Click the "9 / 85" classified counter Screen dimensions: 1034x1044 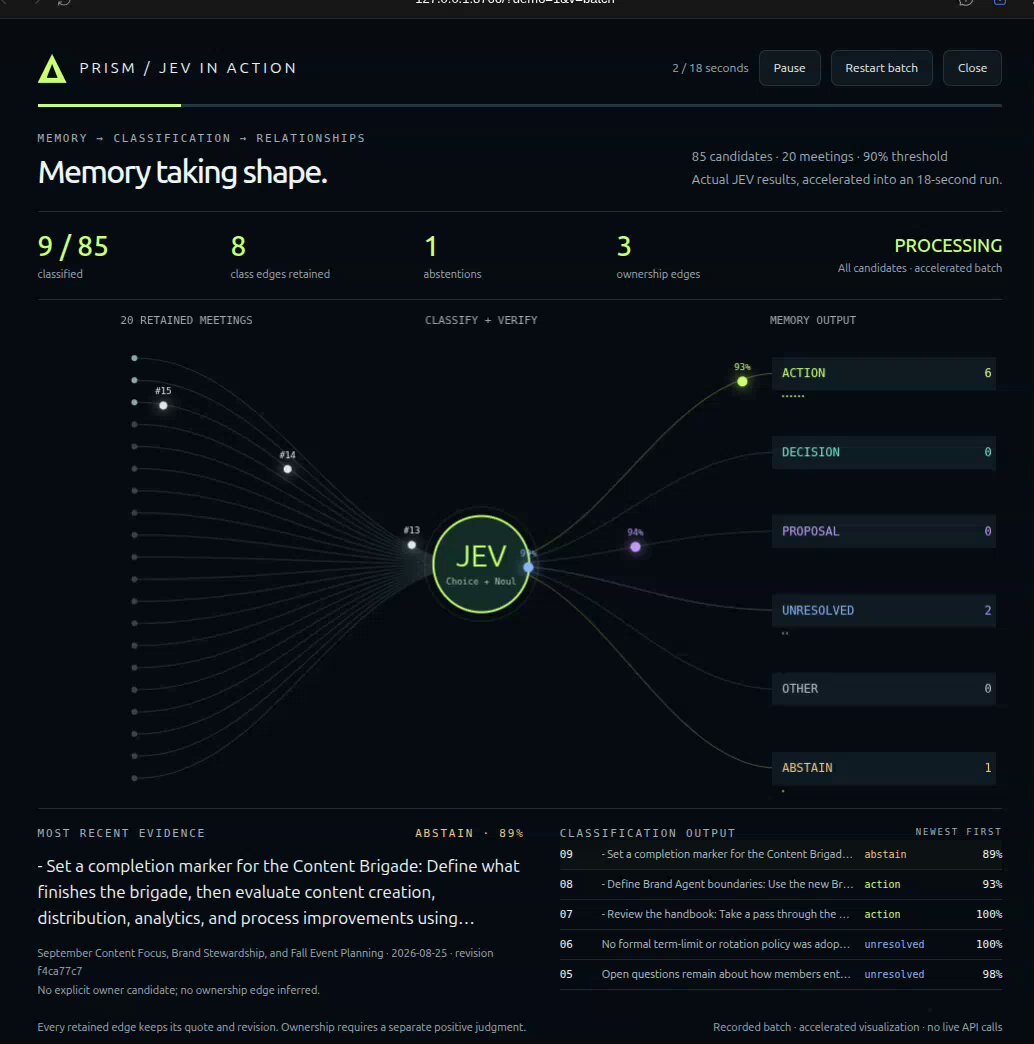[x=73, y=246]
